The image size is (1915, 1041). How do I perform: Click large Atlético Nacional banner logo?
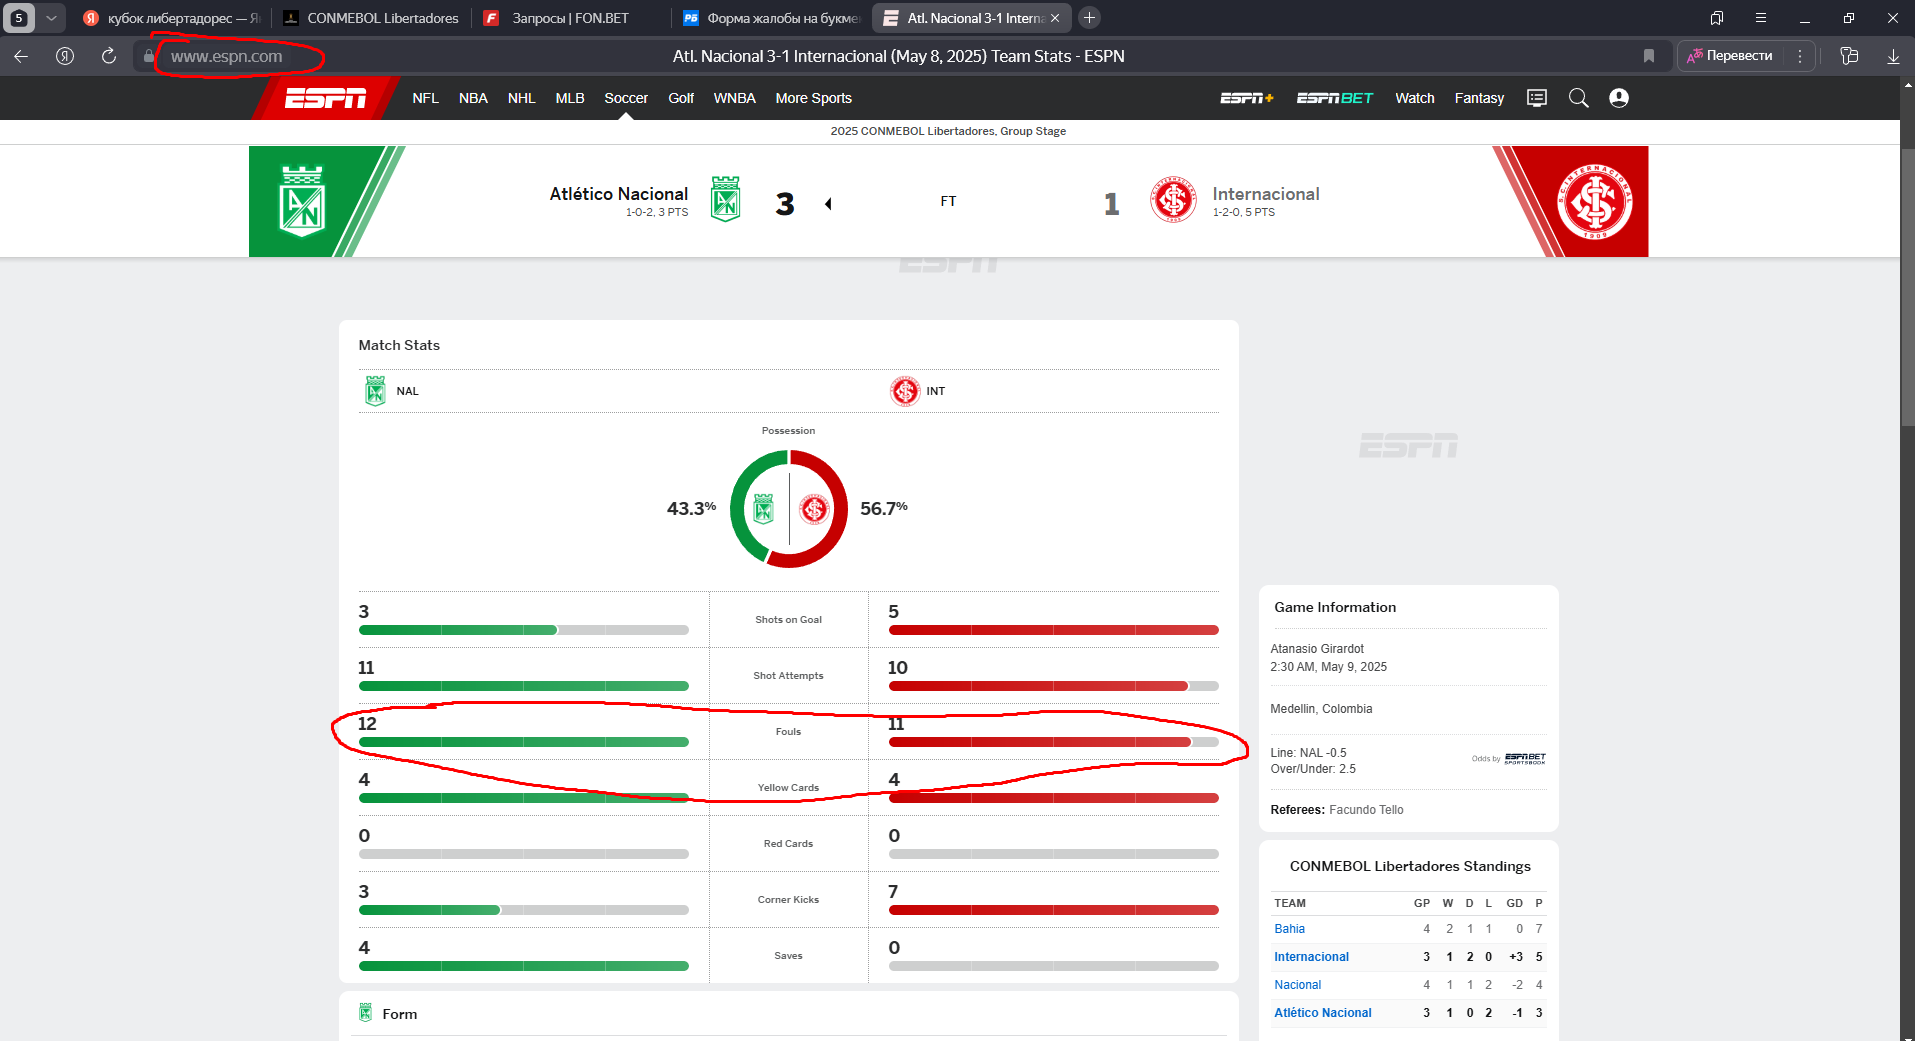pyautogui.click(x=302, y=201)
